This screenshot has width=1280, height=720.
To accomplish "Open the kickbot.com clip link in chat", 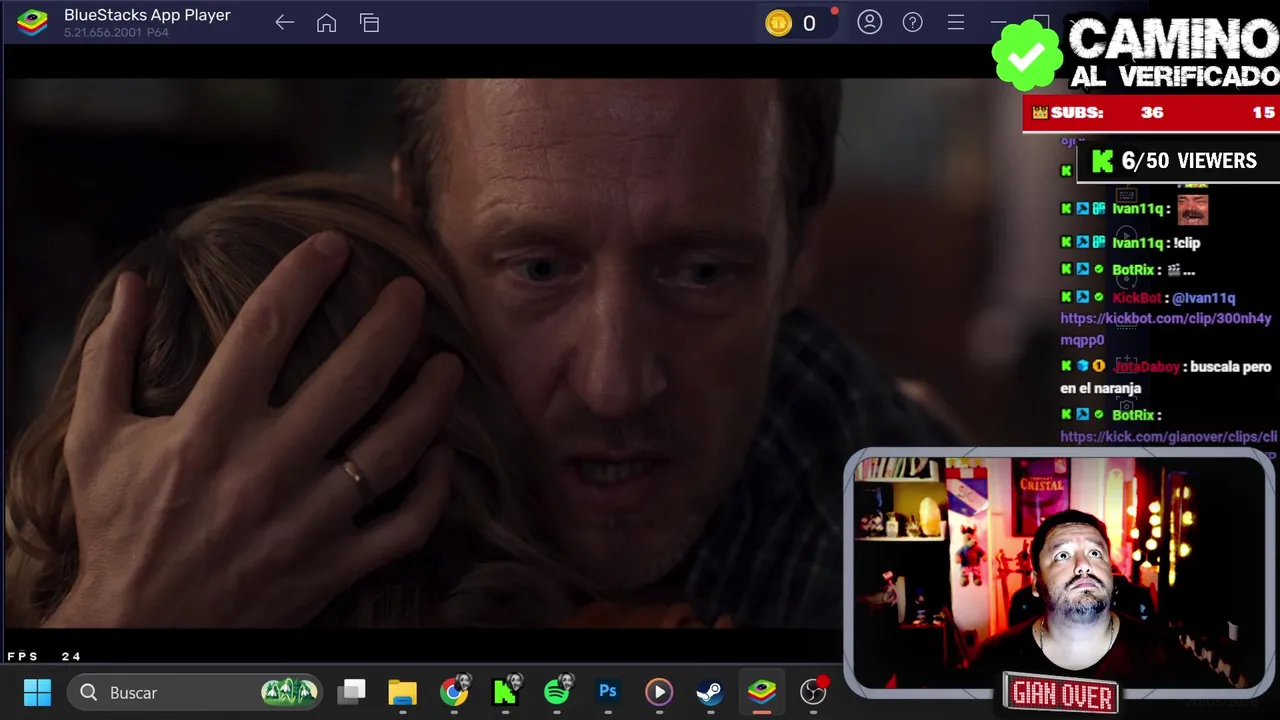I will pyautogui.click(x=1166, y=329).
